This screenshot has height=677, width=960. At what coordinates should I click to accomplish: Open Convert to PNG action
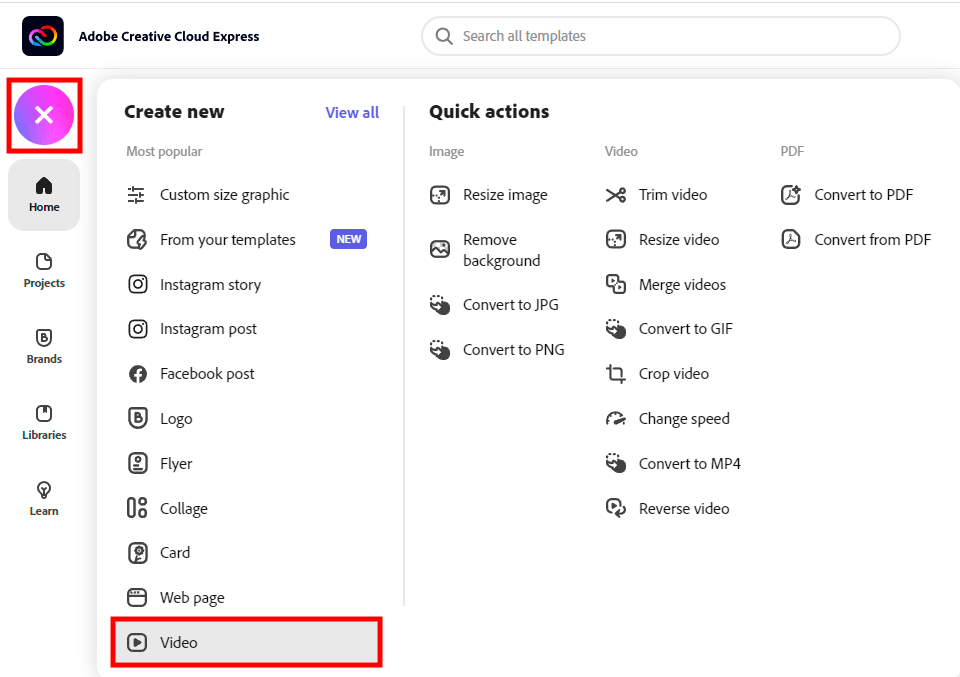pyautogui.click(x=513, y=350)
